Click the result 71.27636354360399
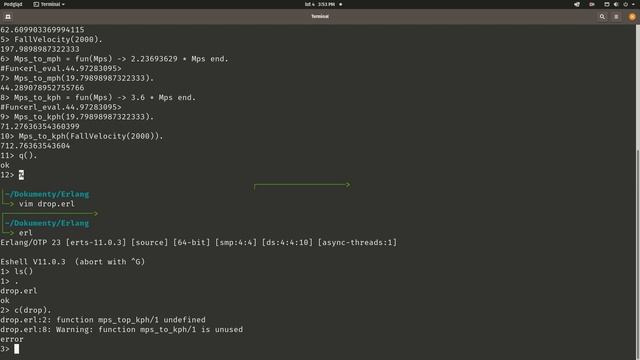The image size is (640, 360). click(40, 127)
